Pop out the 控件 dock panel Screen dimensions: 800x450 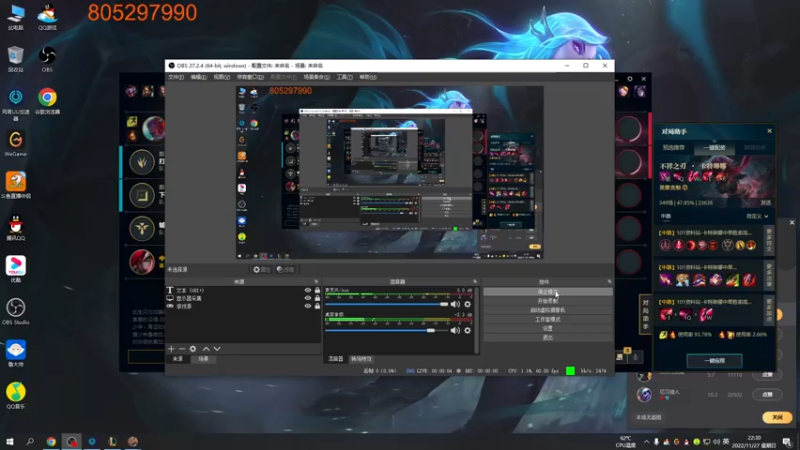[x=609, y=282]
